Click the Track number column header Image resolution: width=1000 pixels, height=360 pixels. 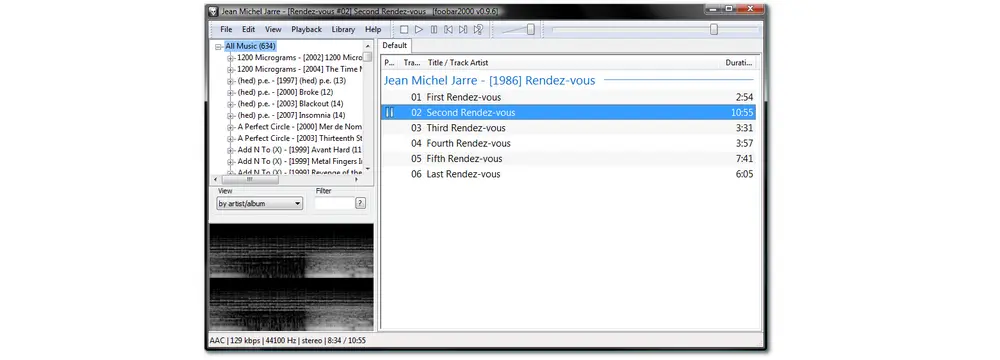[x=413, y=63]
